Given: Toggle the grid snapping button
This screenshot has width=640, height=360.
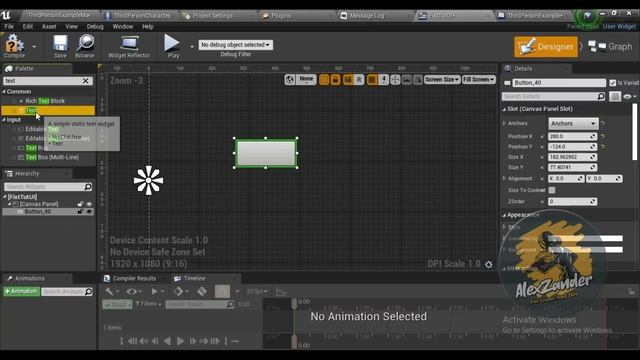Looking at the screenshot, I should coord(372,80).
